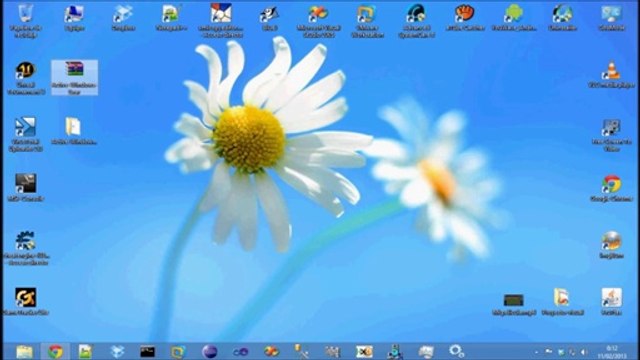The width and height of the screenshot is (640, 360).
Task: Open the Command Prompt taskbar icon
Action: [x=147, y=351]
